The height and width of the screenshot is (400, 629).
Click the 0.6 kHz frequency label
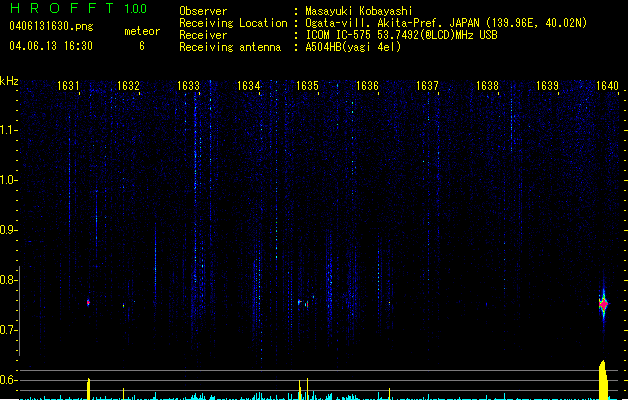[8, 380]
